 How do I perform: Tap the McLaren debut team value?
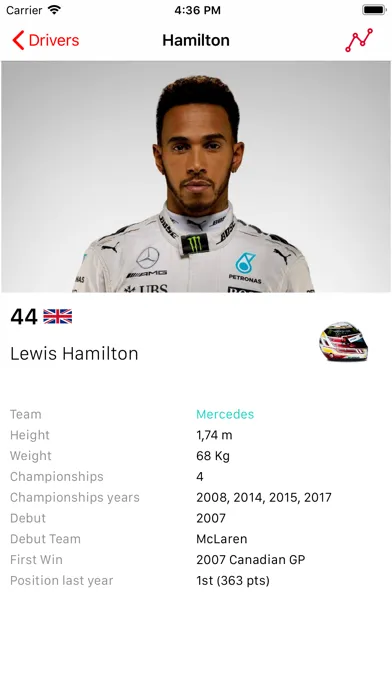(222, 539)
